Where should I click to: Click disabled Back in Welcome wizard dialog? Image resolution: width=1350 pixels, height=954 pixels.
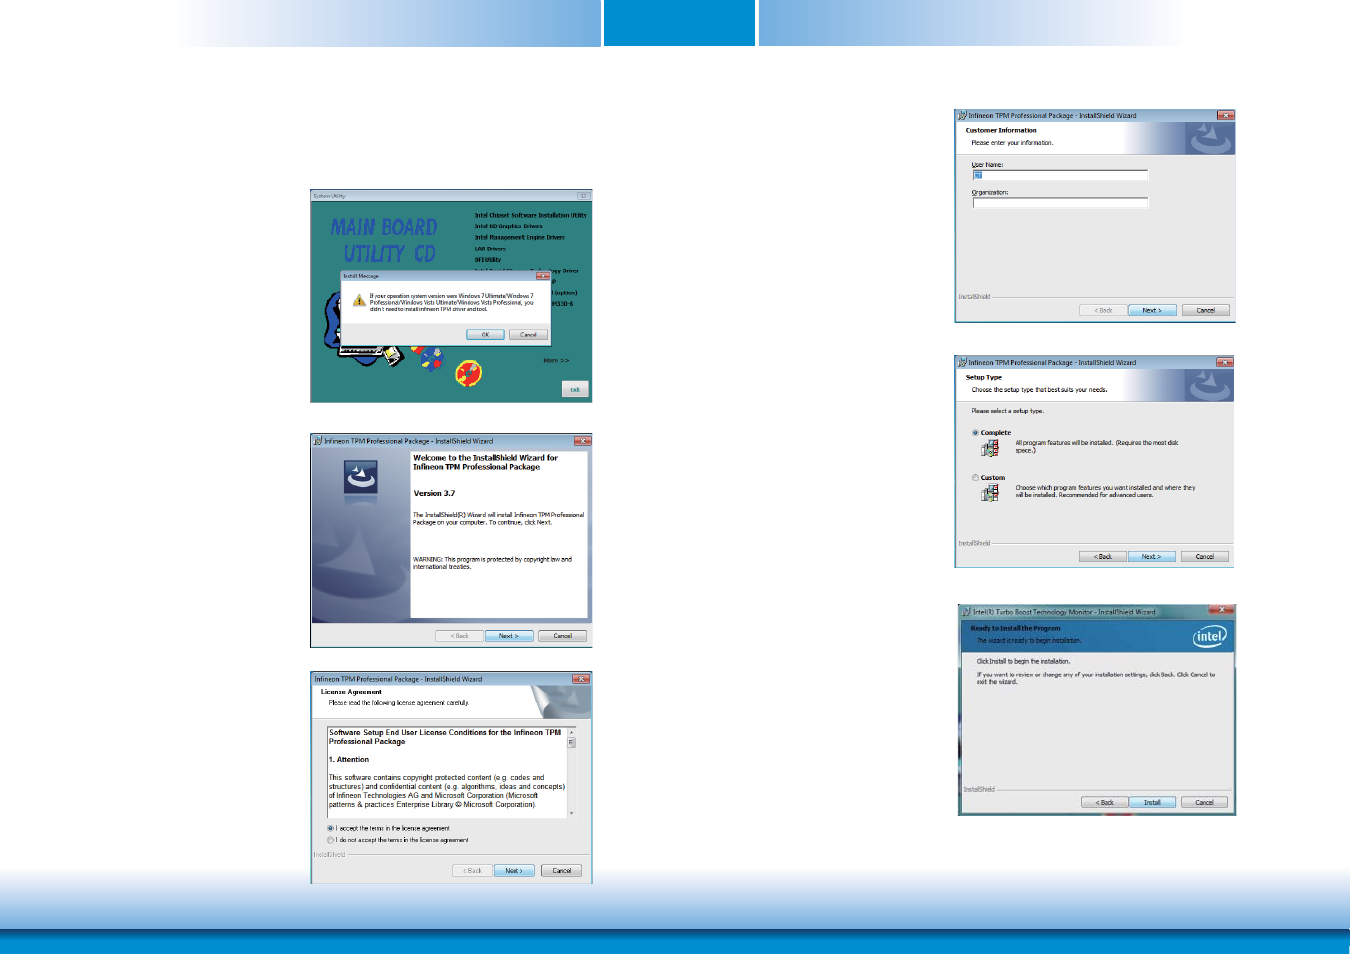tap(459, 636)
